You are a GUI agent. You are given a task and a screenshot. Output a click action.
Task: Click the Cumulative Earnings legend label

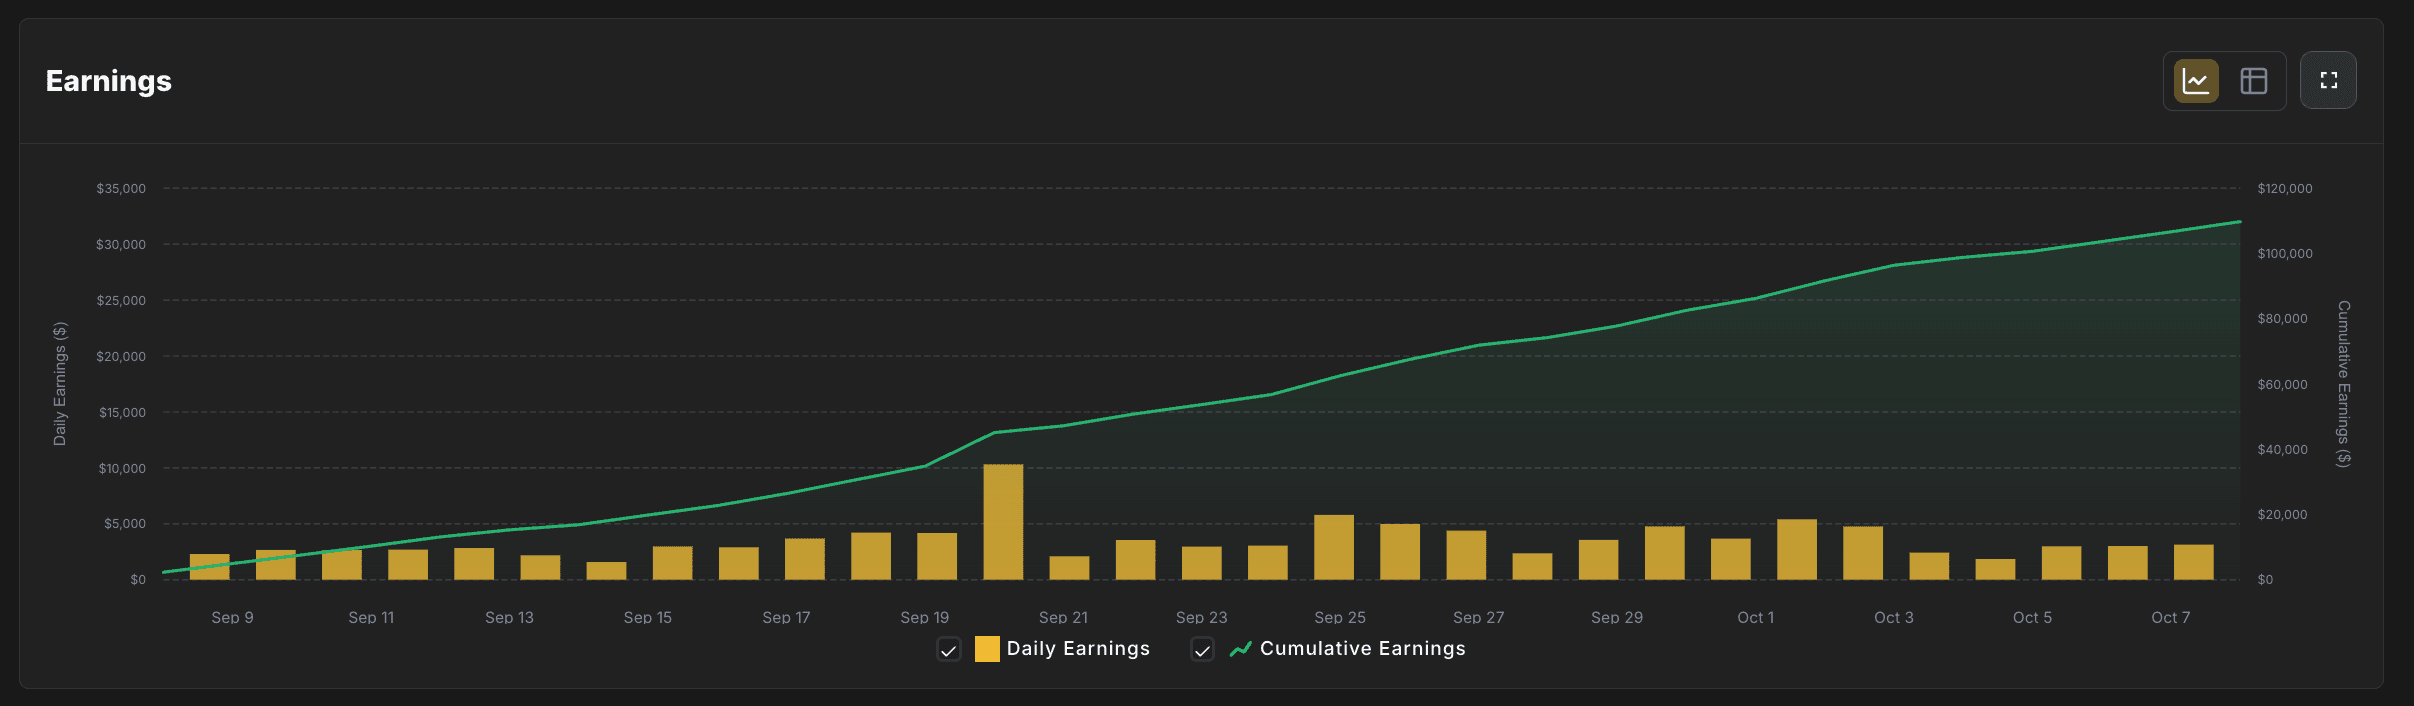tap(1362, 649)
